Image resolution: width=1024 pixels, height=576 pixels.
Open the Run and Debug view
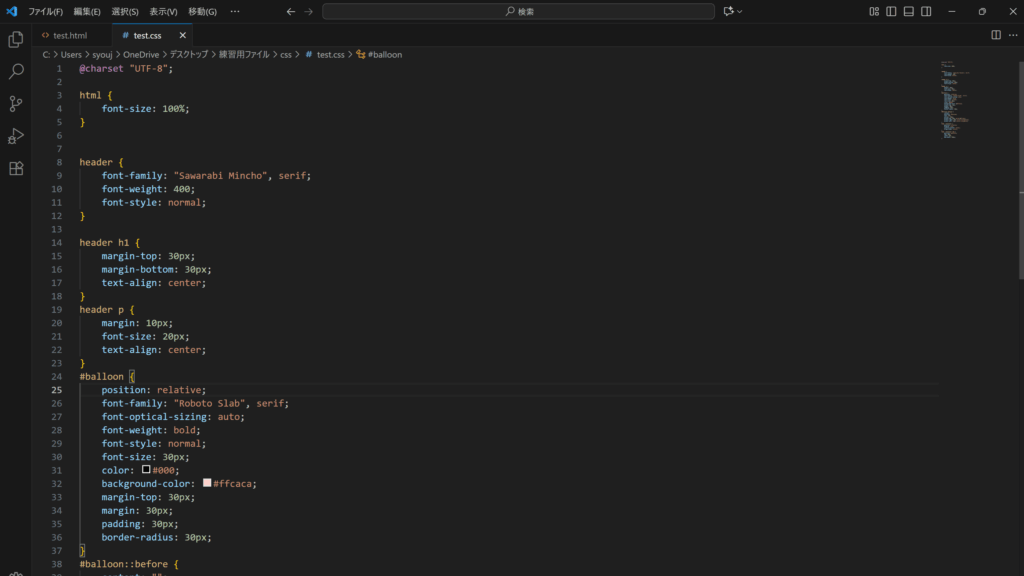(16, 136)
